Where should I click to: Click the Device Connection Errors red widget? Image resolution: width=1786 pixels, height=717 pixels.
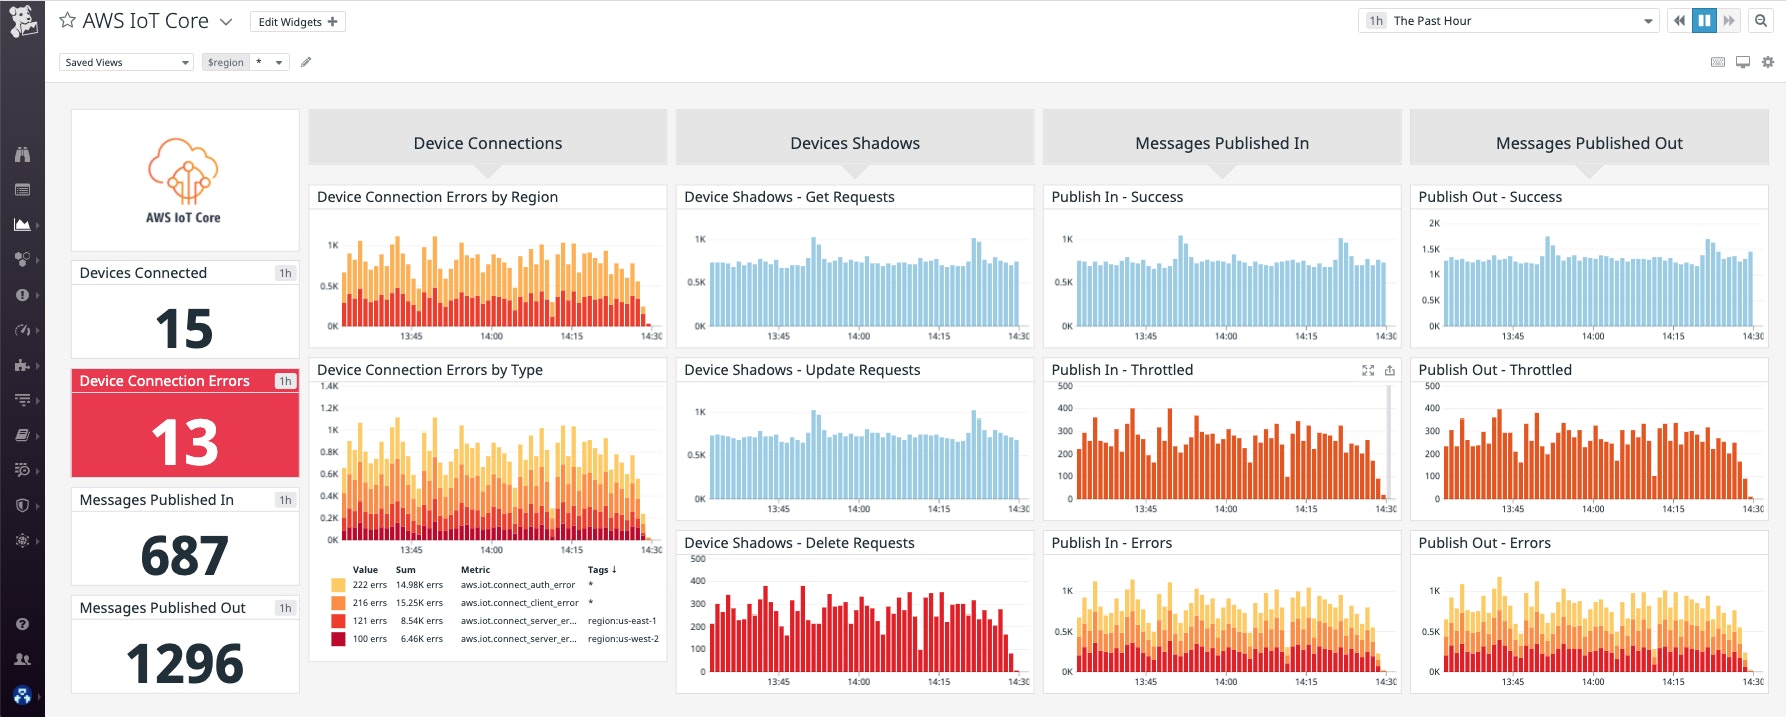pos(185,424)
